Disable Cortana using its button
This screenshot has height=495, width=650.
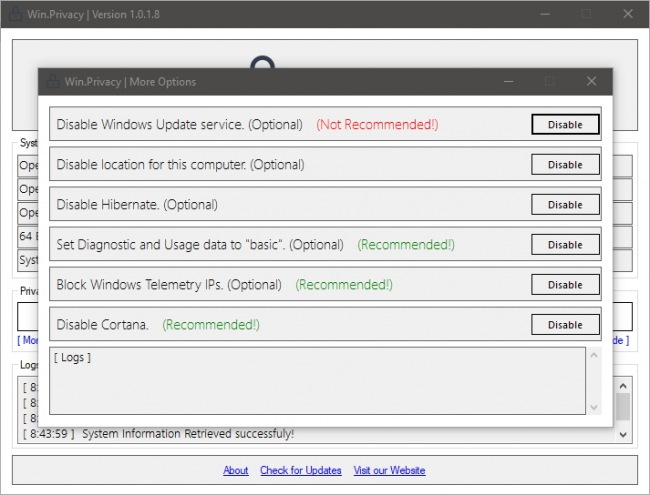(565, 325)
